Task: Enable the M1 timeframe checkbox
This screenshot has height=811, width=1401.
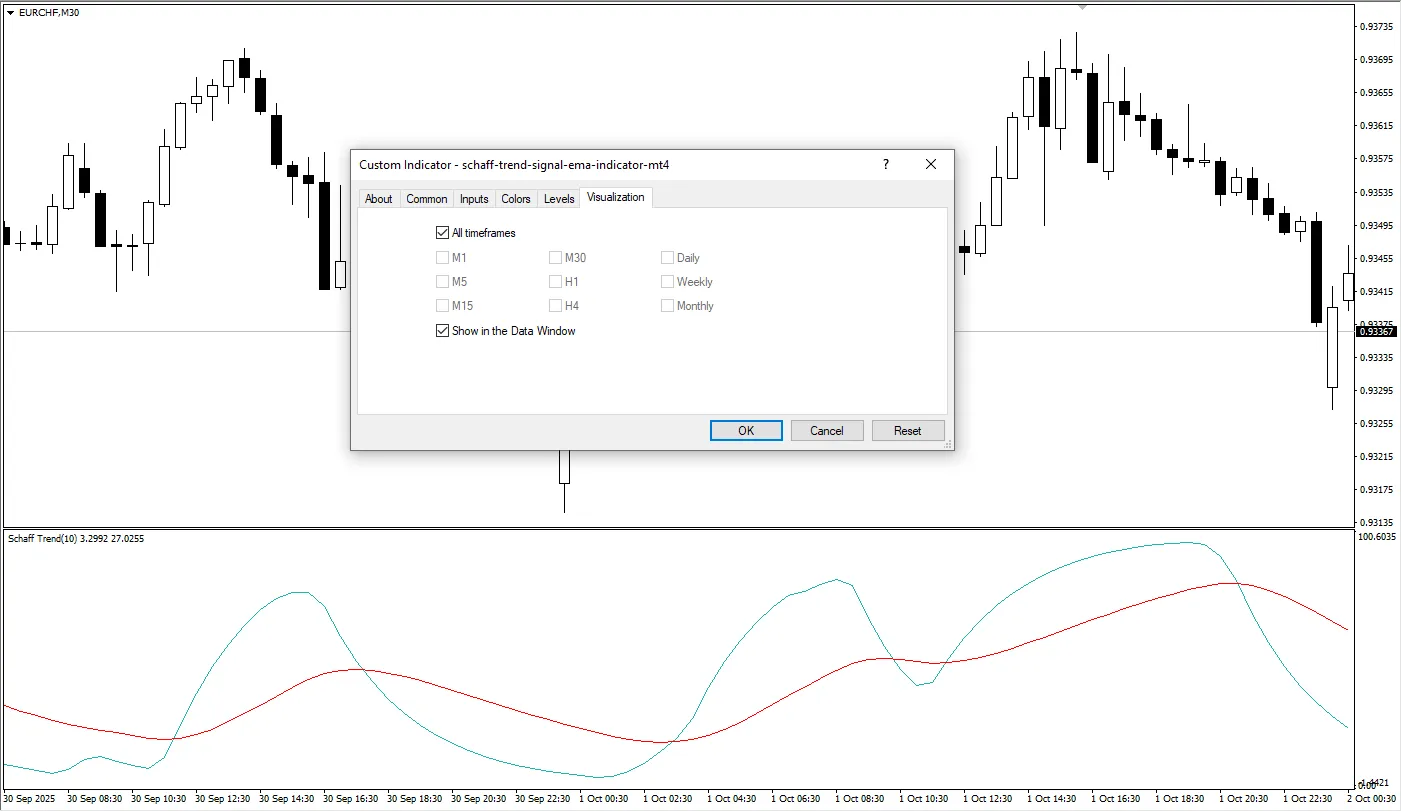Action: pyautogui.click(x=443, y=257)
